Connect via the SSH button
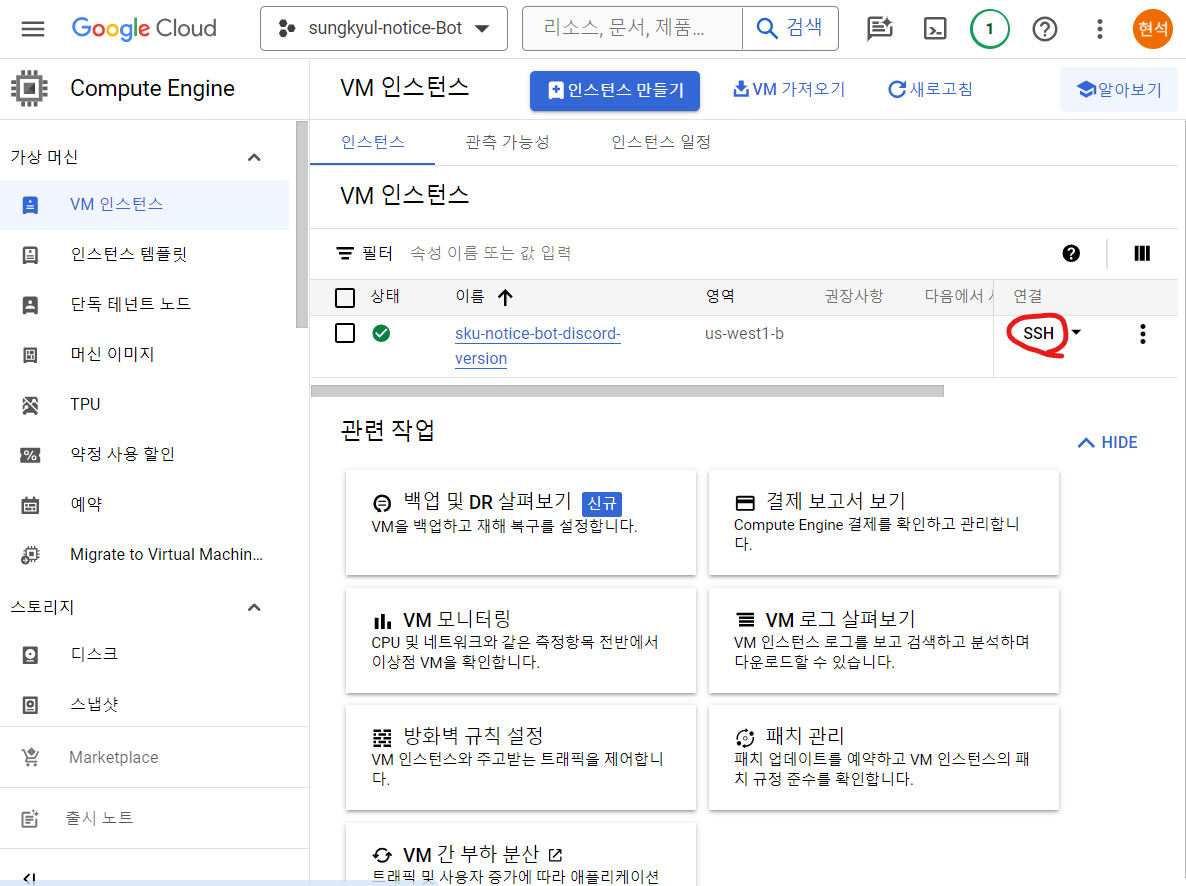The height and width of the screenshot is (886, 1186). (x=1038, y=333)
